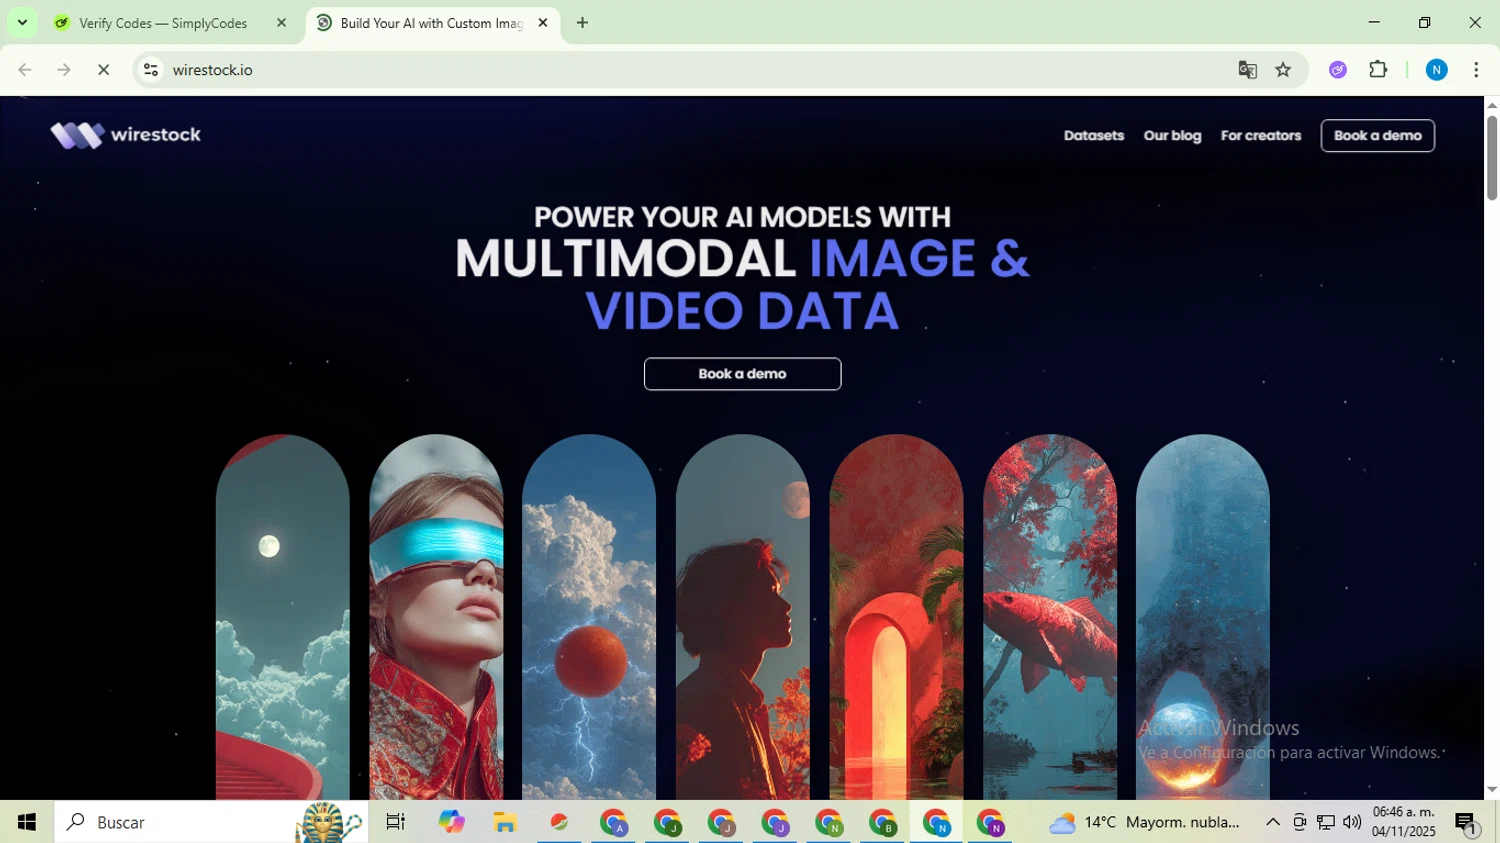Open network settings tray icon
Image resolution: width=1500 pixels, height=843 pixels.
pyautogui.click(x=1326, y=822)
